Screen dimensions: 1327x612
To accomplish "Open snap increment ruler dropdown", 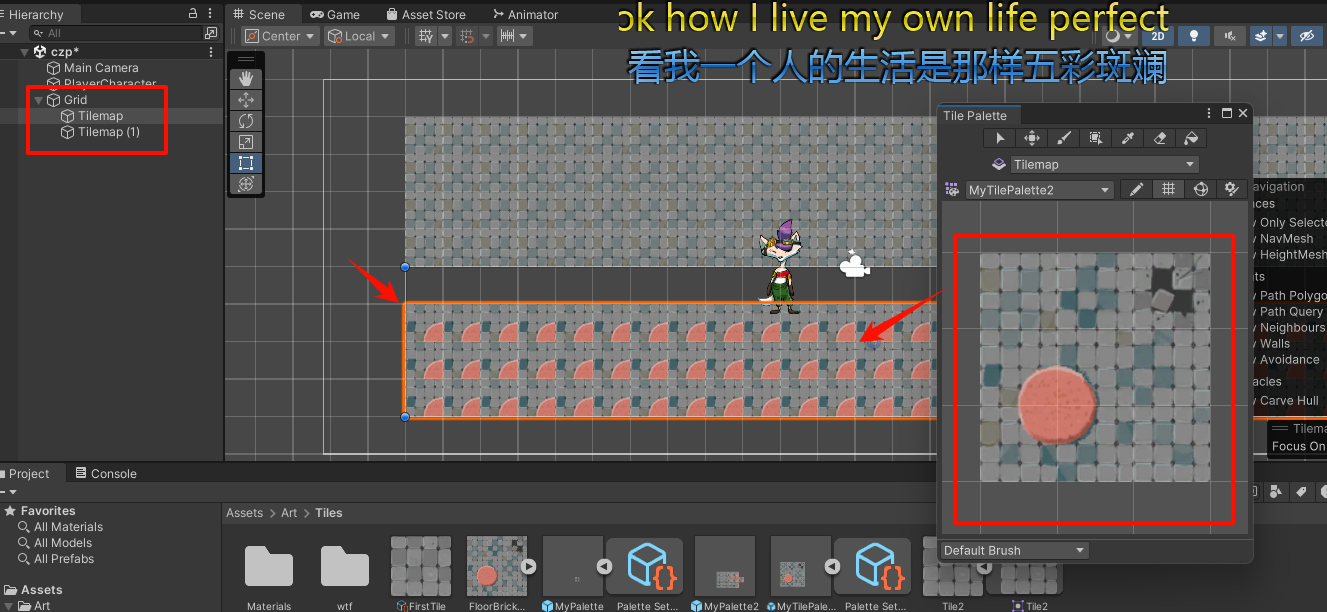I will click(x=514, y=36).
